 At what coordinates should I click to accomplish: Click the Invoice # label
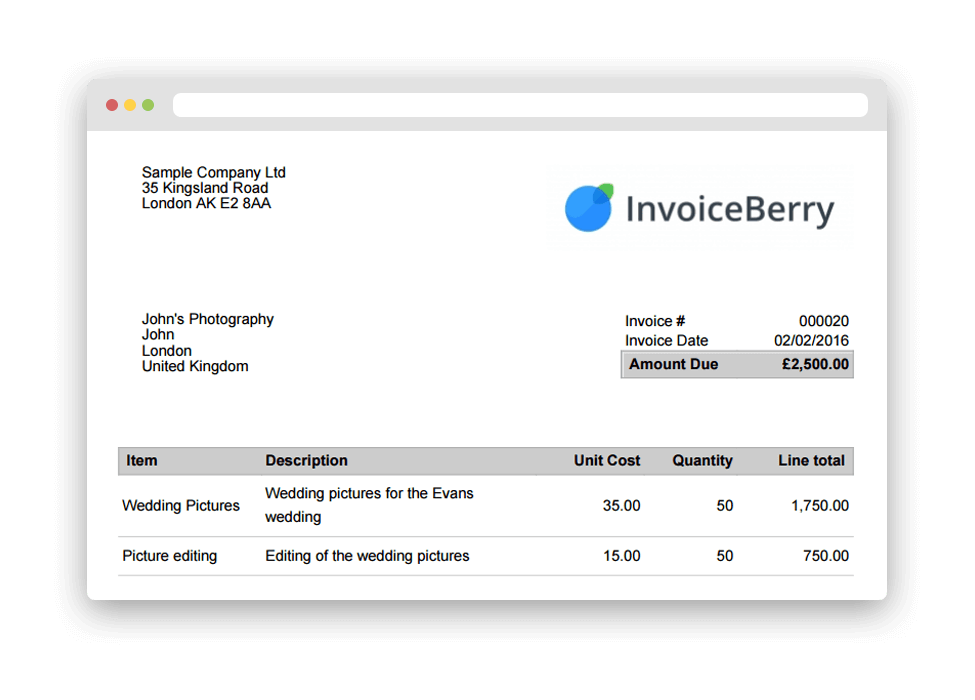tap(654, 321)
